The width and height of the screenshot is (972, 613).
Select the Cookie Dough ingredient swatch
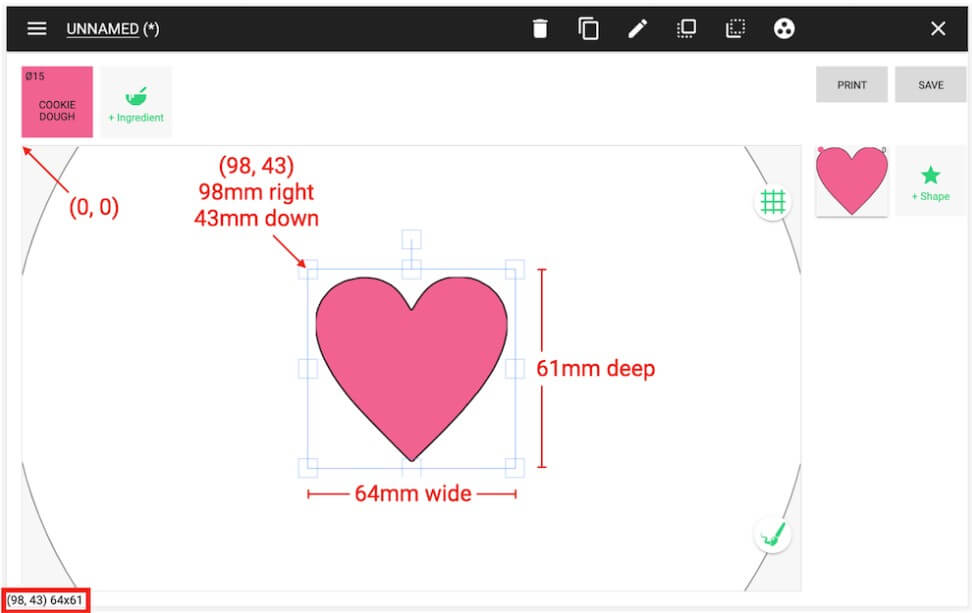57,102
